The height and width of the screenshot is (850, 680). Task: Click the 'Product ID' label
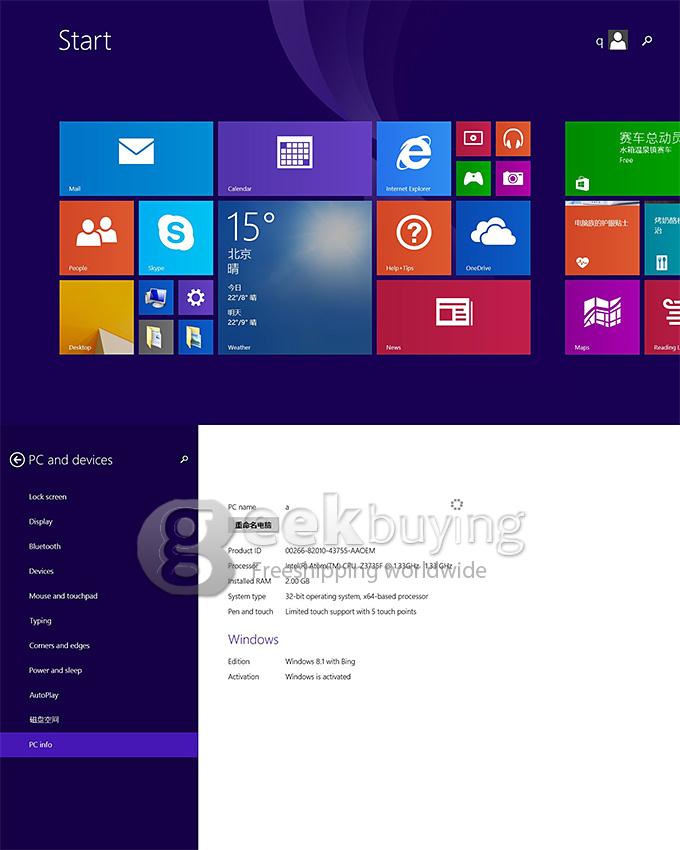(x=245, y=551)
